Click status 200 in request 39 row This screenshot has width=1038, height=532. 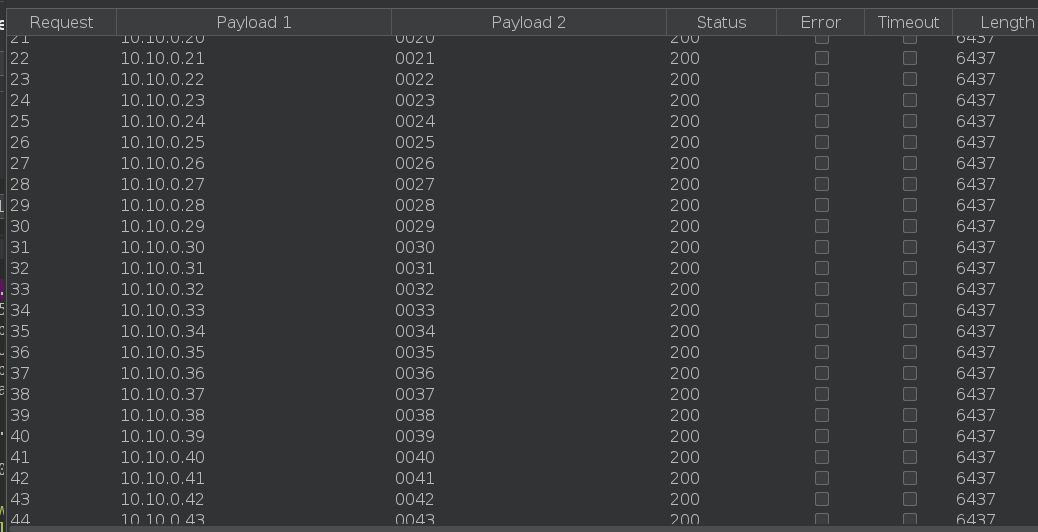[x=684, y=415]
